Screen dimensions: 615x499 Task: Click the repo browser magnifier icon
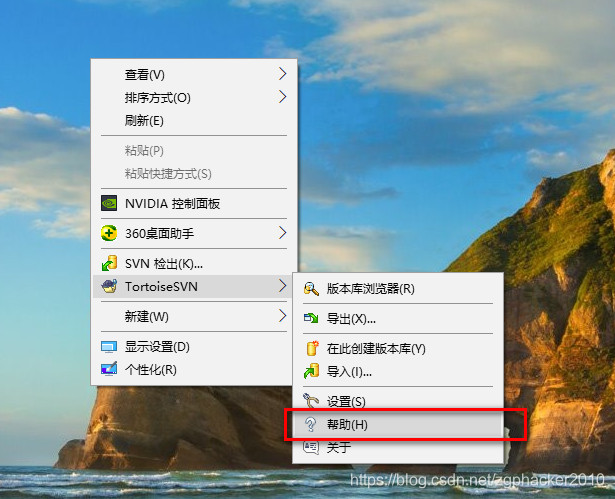click(311, 289)
